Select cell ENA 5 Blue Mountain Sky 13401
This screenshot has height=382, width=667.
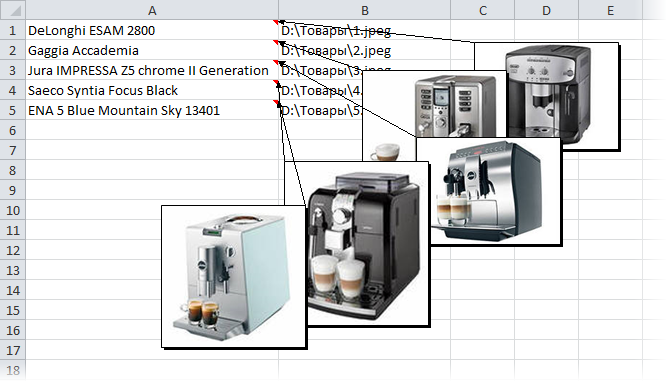[x=152, y=110]
